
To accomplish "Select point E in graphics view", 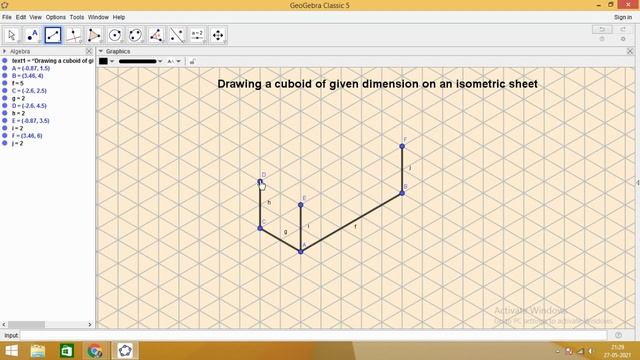I will coord(301,205).
